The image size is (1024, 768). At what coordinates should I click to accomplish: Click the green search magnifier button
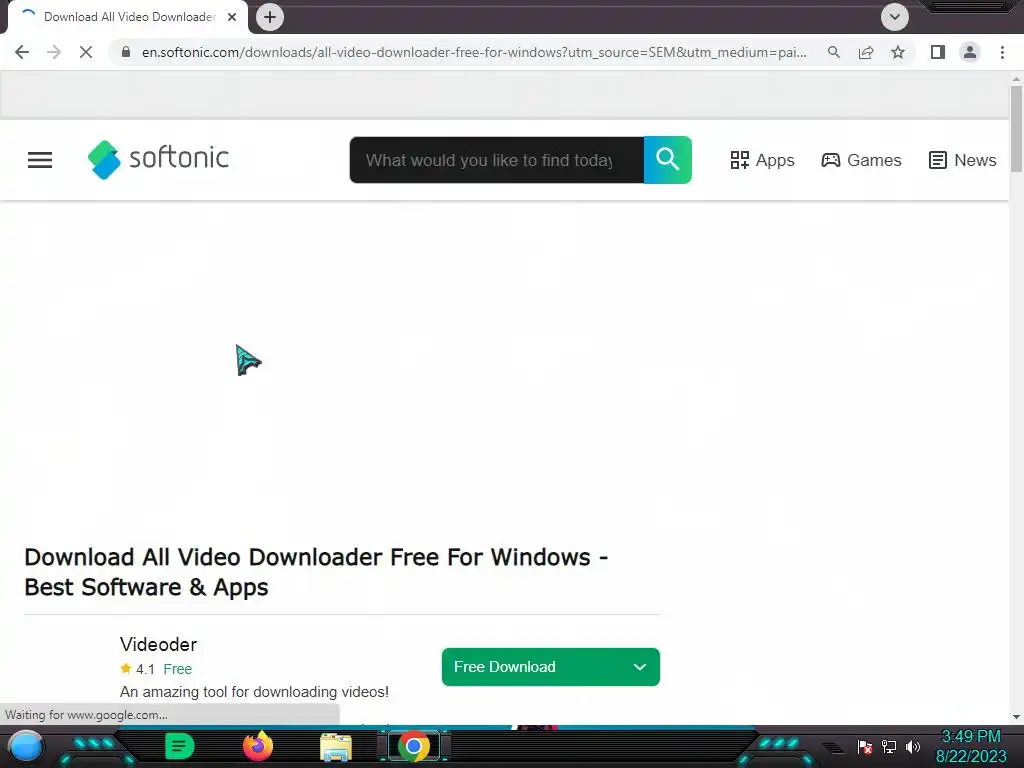pos(667,160)
